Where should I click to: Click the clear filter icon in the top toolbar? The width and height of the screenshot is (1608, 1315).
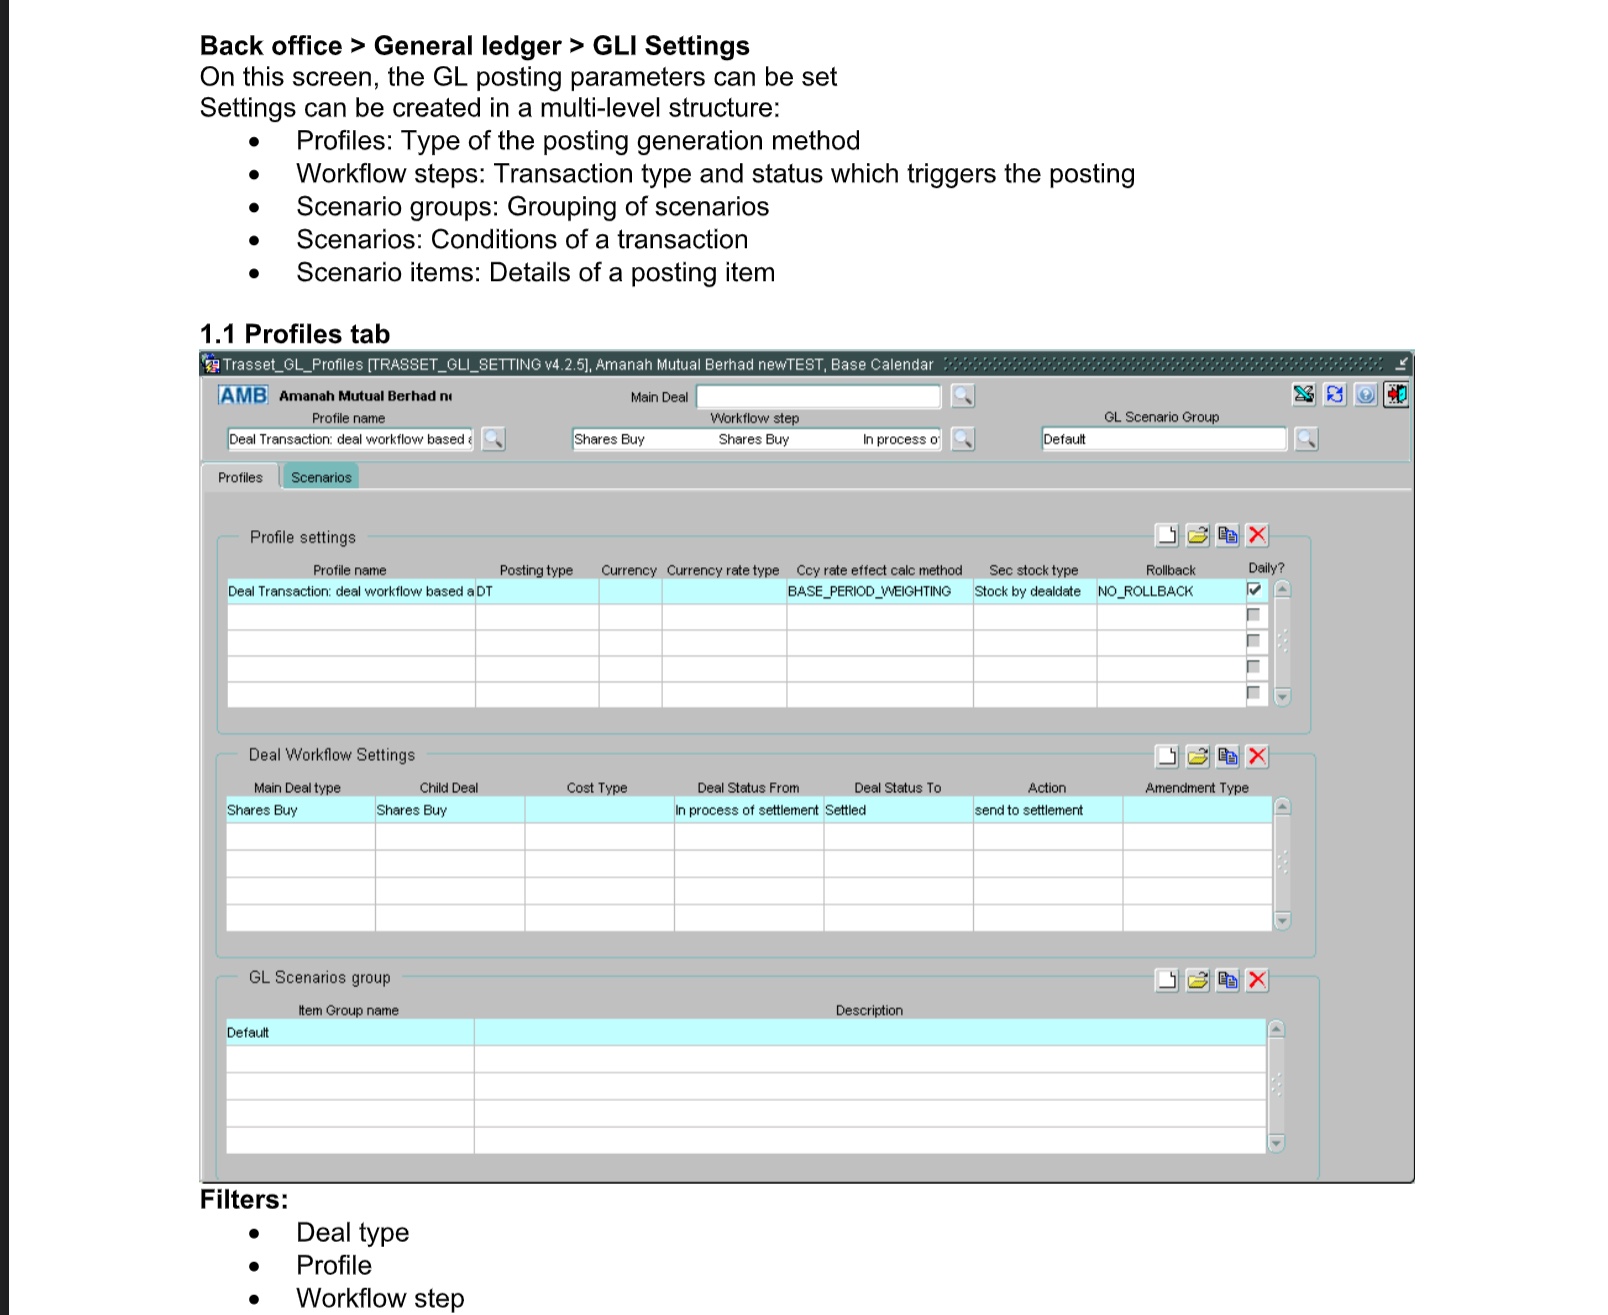(x=1304, y=395)
